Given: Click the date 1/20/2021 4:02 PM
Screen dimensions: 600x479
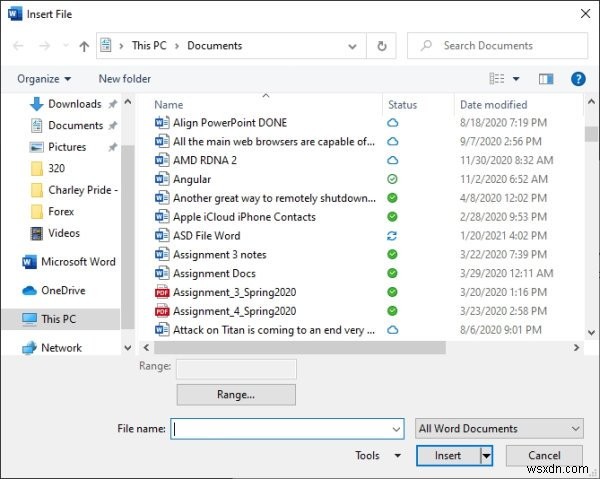Looking at the screenshot, I should point(503,236).
